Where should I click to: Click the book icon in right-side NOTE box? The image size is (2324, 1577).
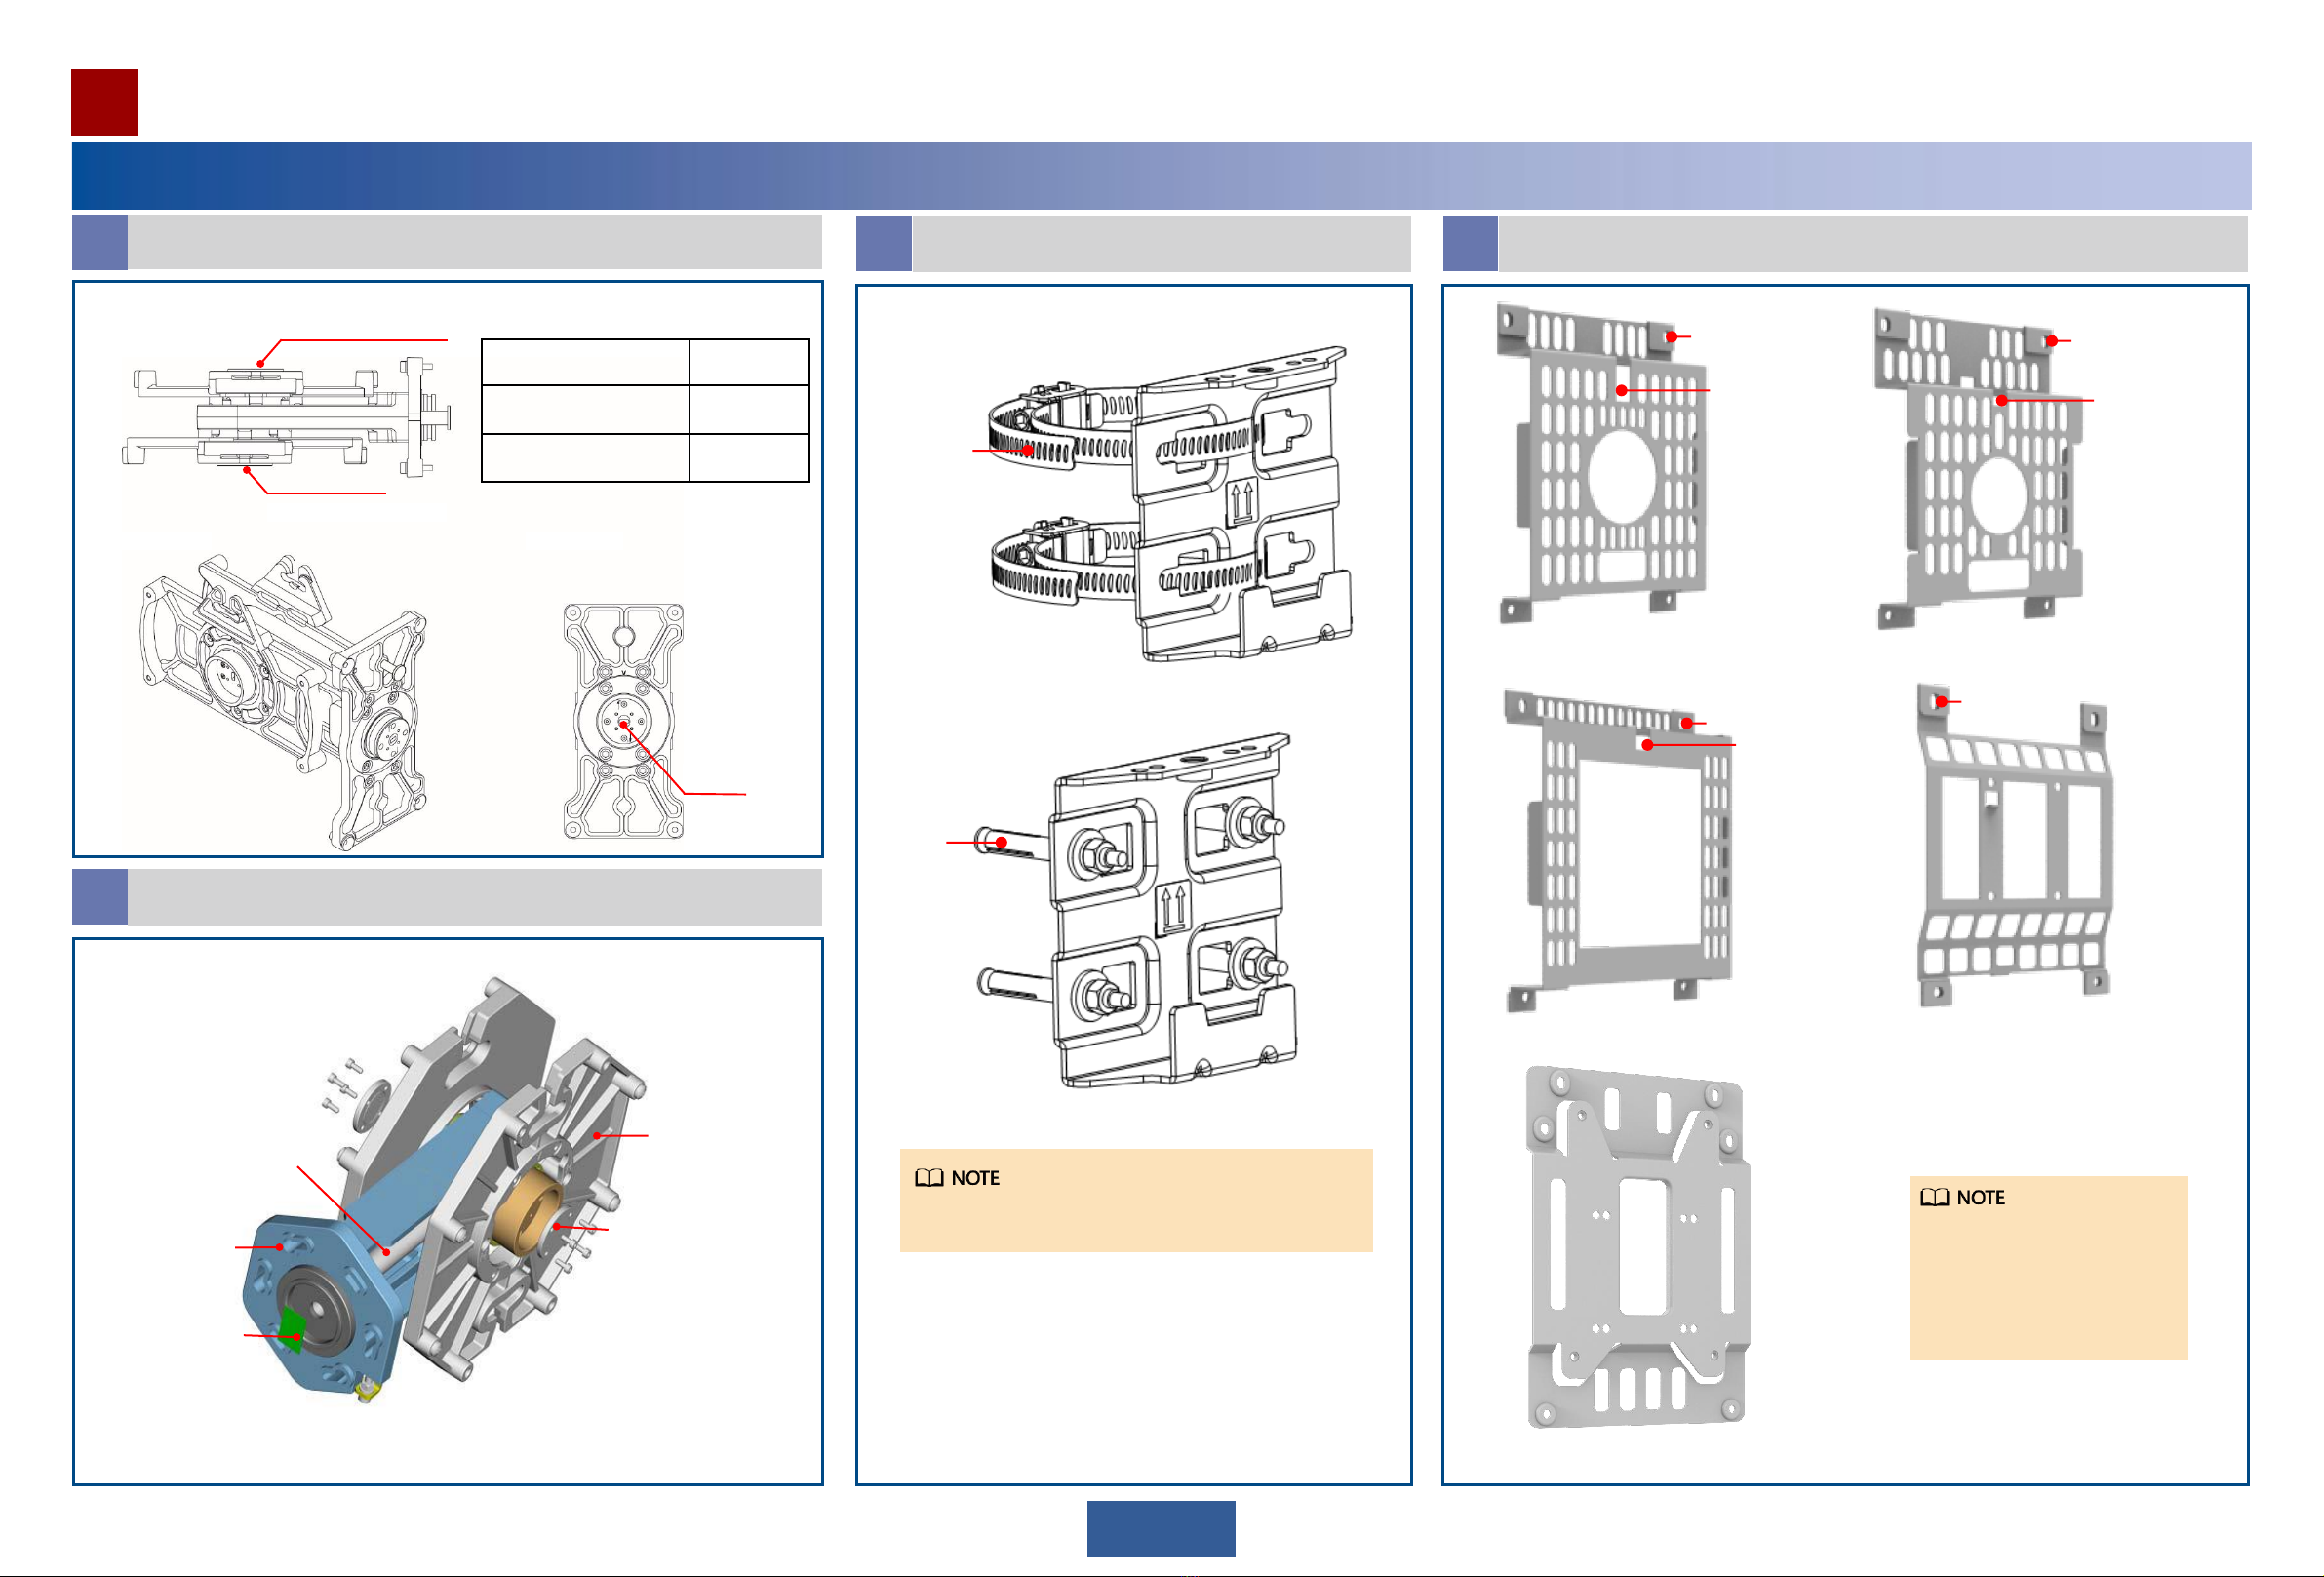[1934, 1198]
